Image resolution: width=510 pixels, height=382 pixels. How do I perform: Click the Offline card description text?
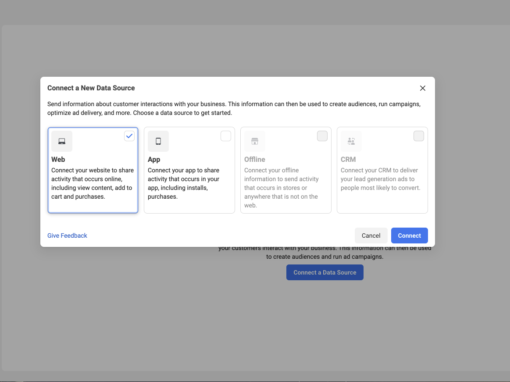point(281,188)
